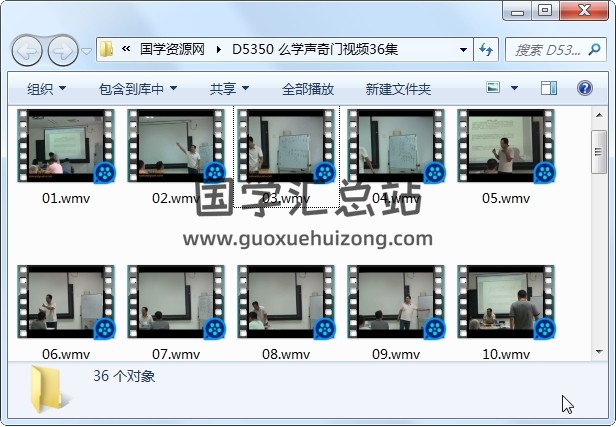Click scrollbar up arrow
The image size is (616, 427).
click(x=599, y=115)
